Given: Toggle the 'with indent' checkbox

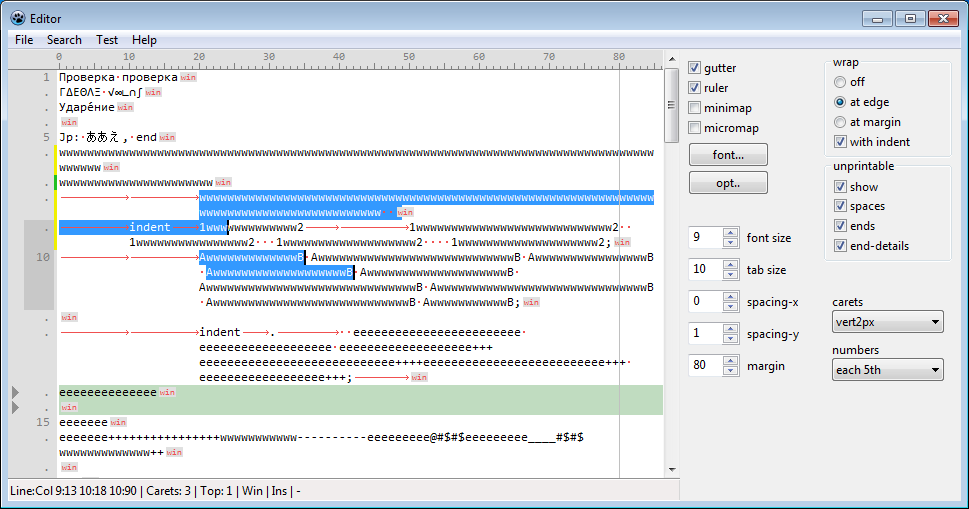Looking at the screenshot, I should coord(840,142).
